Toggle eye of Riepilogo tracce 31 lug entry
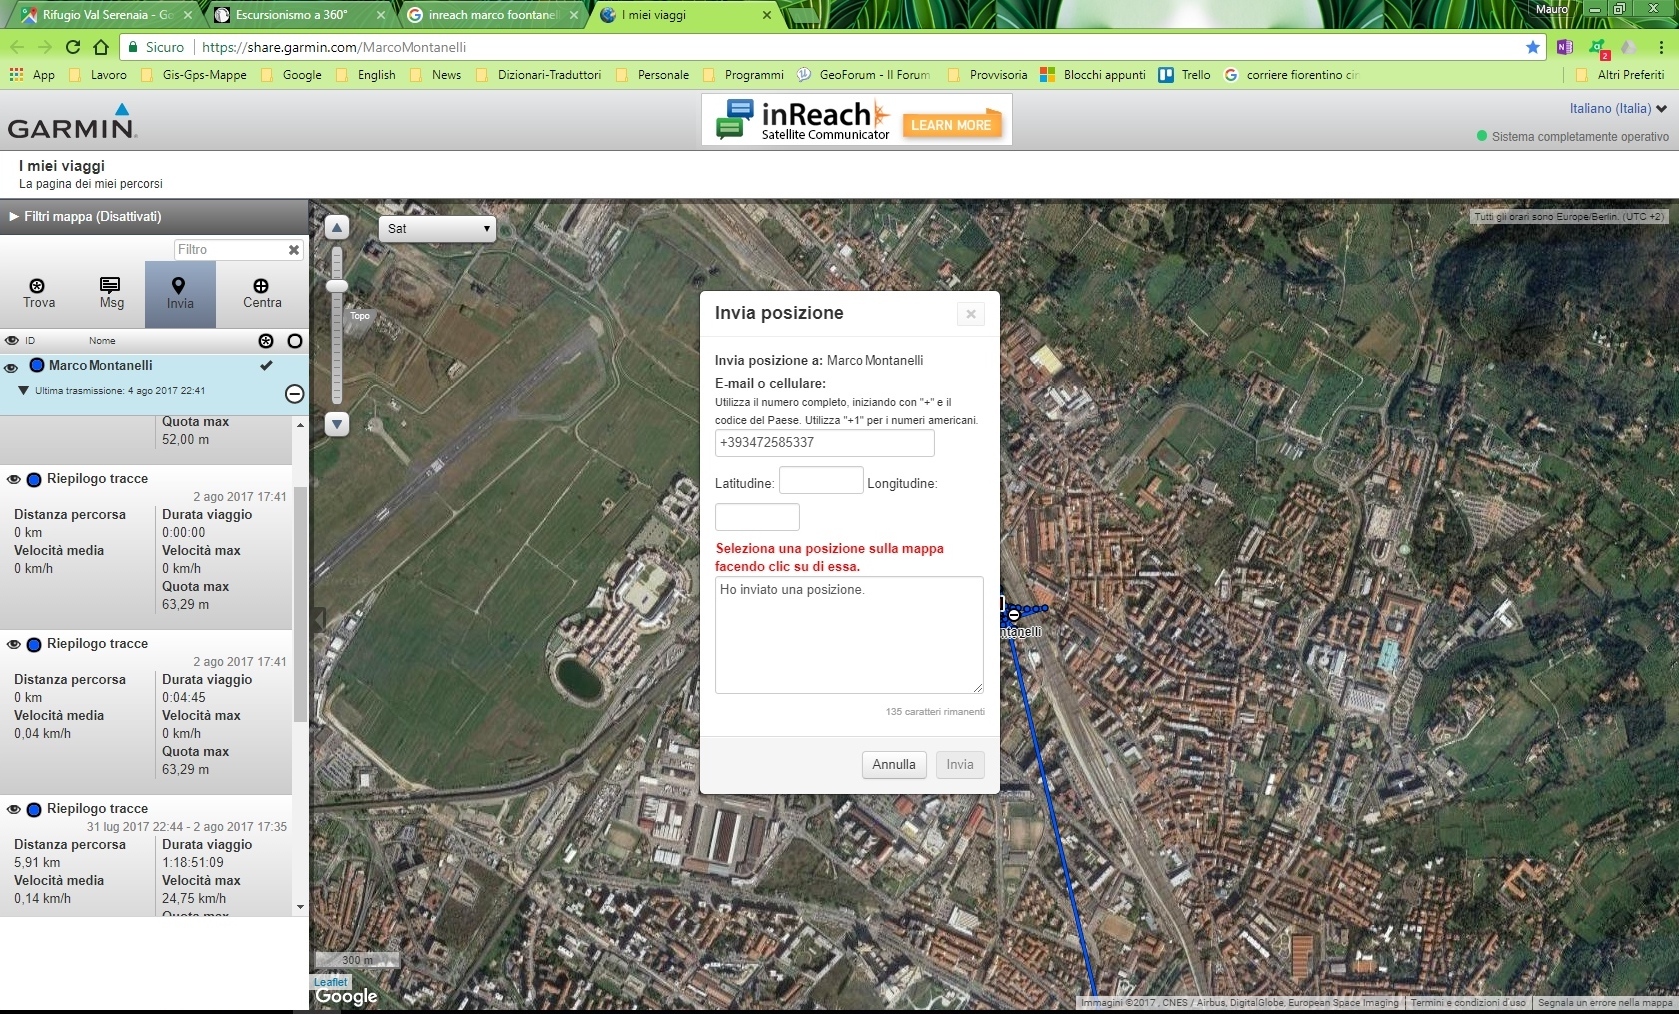Screen dimensions: 1679x1014 (x=13, y=810)
